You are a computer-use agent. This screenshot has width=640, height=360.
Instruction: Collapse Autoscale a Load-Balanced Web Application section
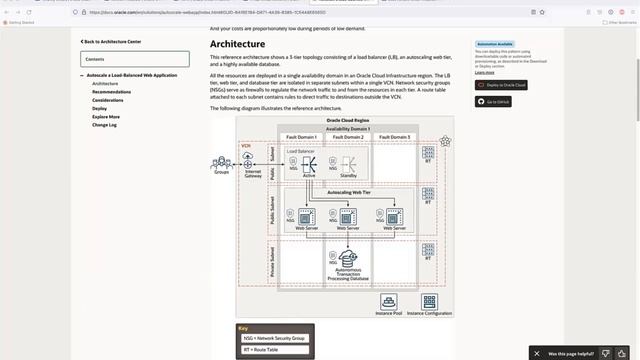click(82, 76)
